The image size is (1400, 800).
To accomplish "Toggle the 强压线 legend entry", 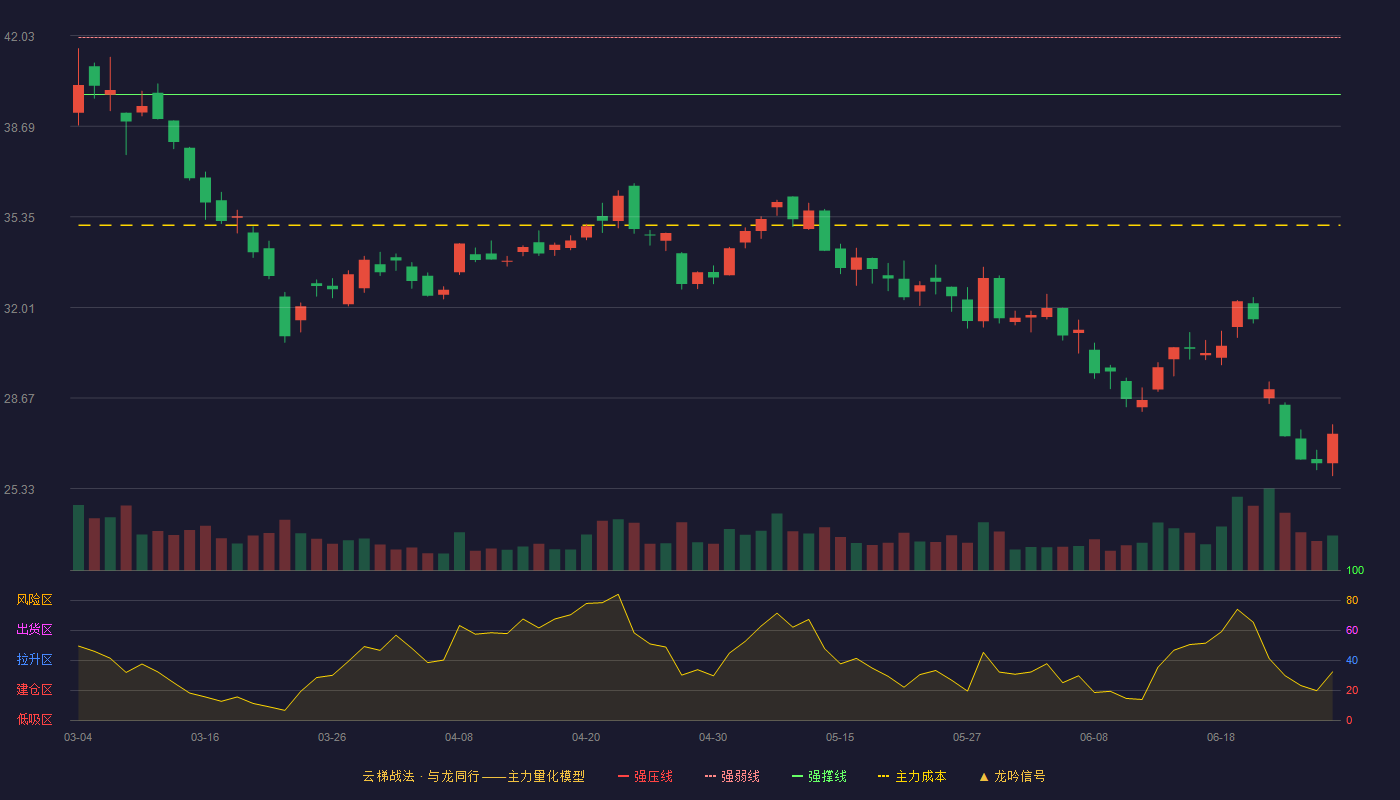I will [645, 776].
